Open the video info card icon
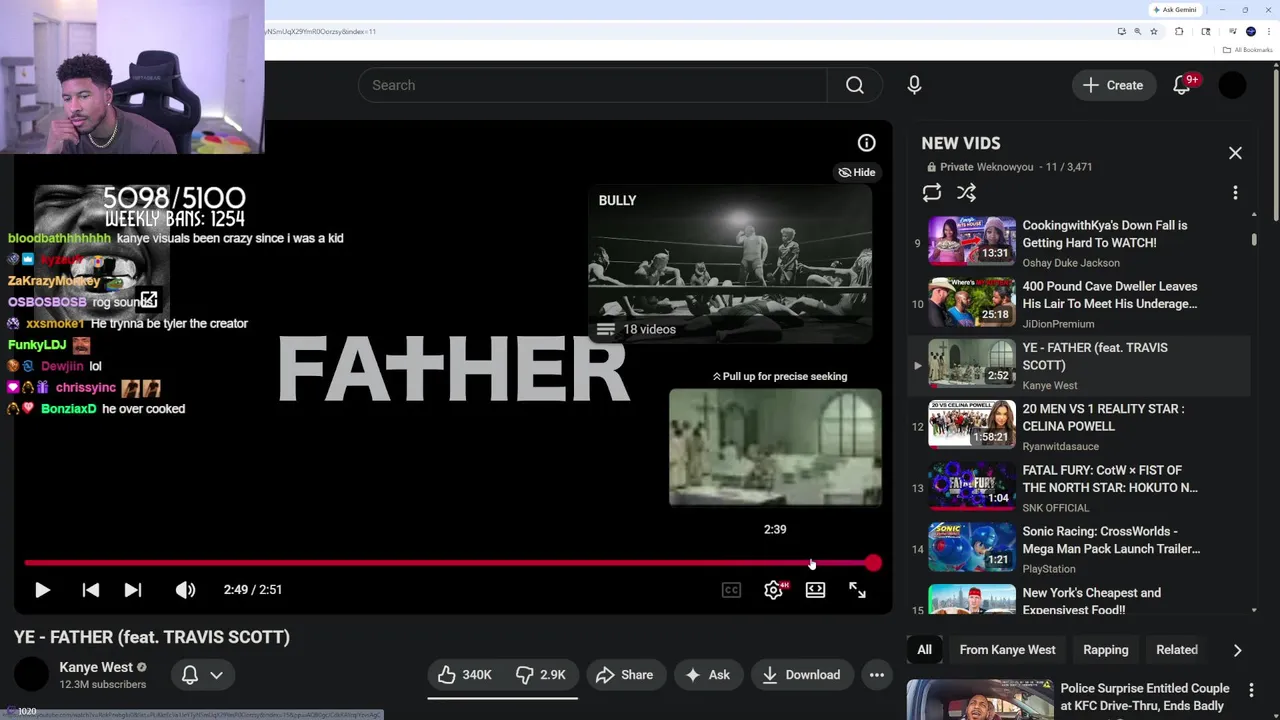Screen dimensions: 1280x720 [x=867, y=143]
